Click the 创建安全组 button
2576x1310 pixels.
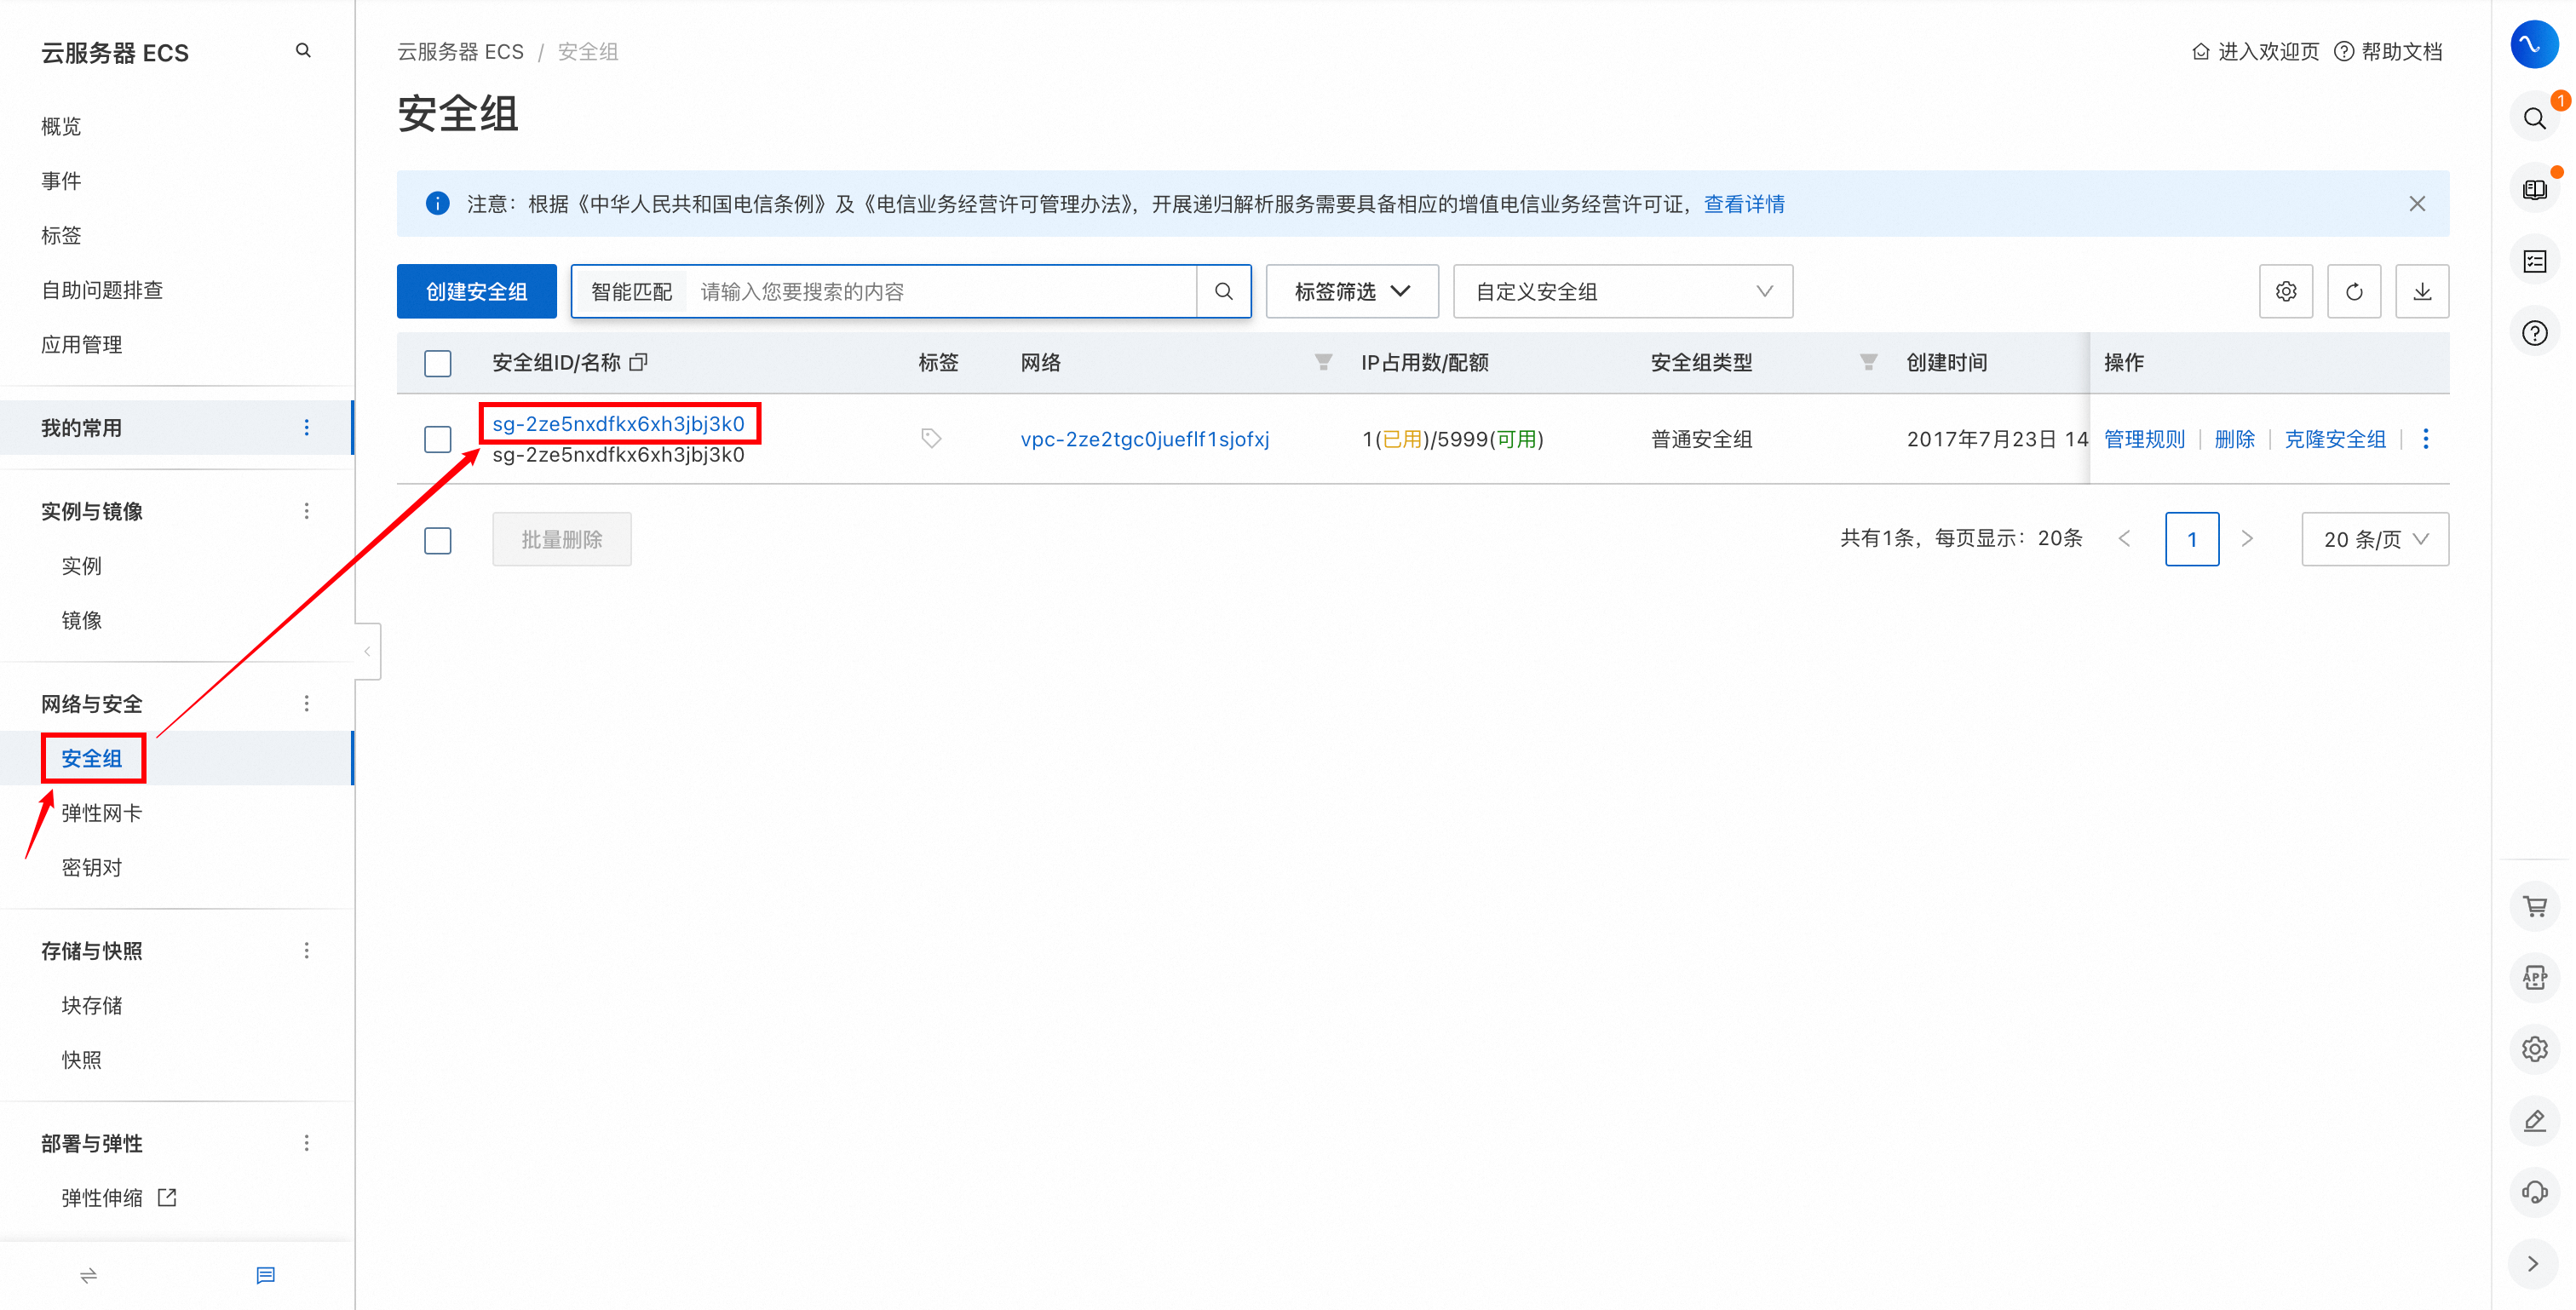(x=476, y=291)
